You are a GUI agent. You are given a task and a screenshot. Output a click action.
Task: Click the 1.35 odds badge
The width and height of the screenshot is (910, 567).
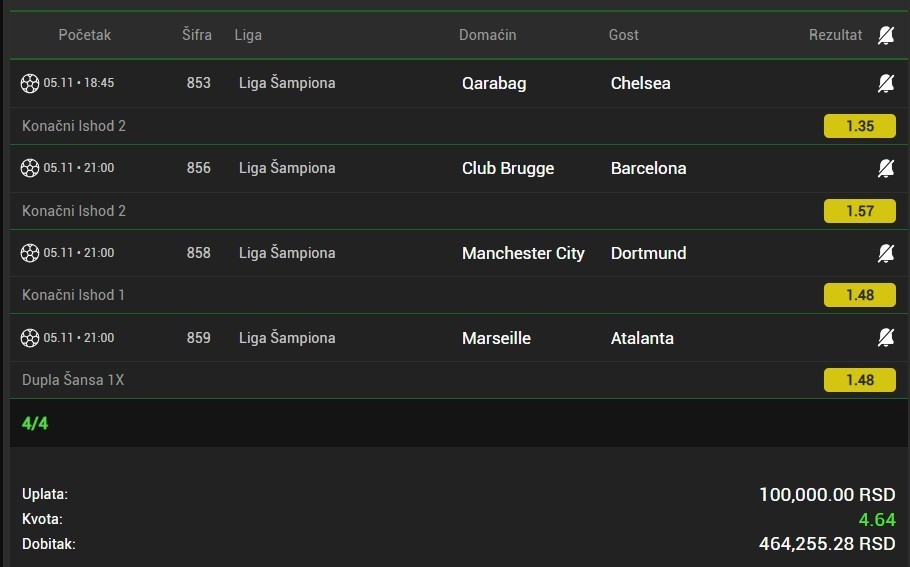(x=859, y=126)
